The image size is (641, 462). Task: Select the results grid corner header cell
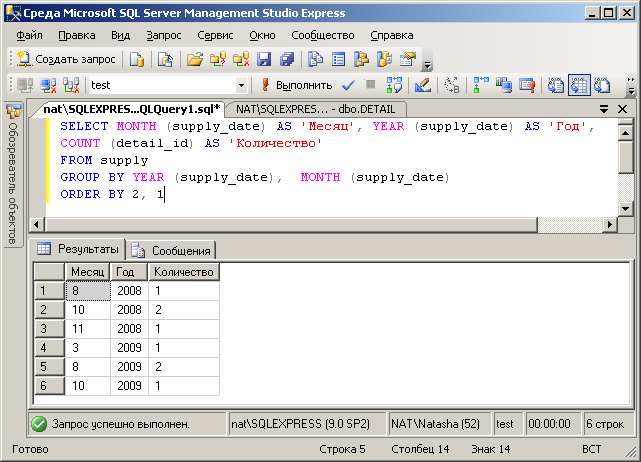[49, 272]
